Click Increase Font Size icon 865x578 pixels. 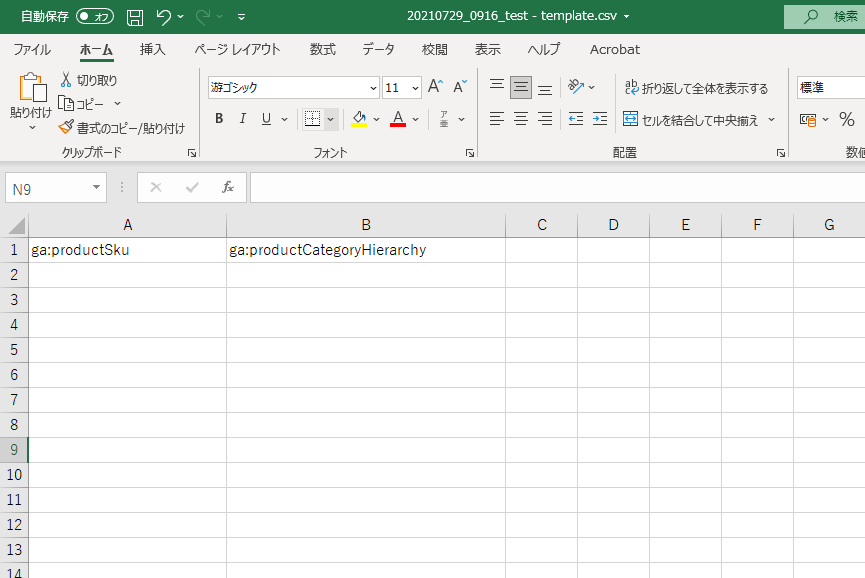435,87
